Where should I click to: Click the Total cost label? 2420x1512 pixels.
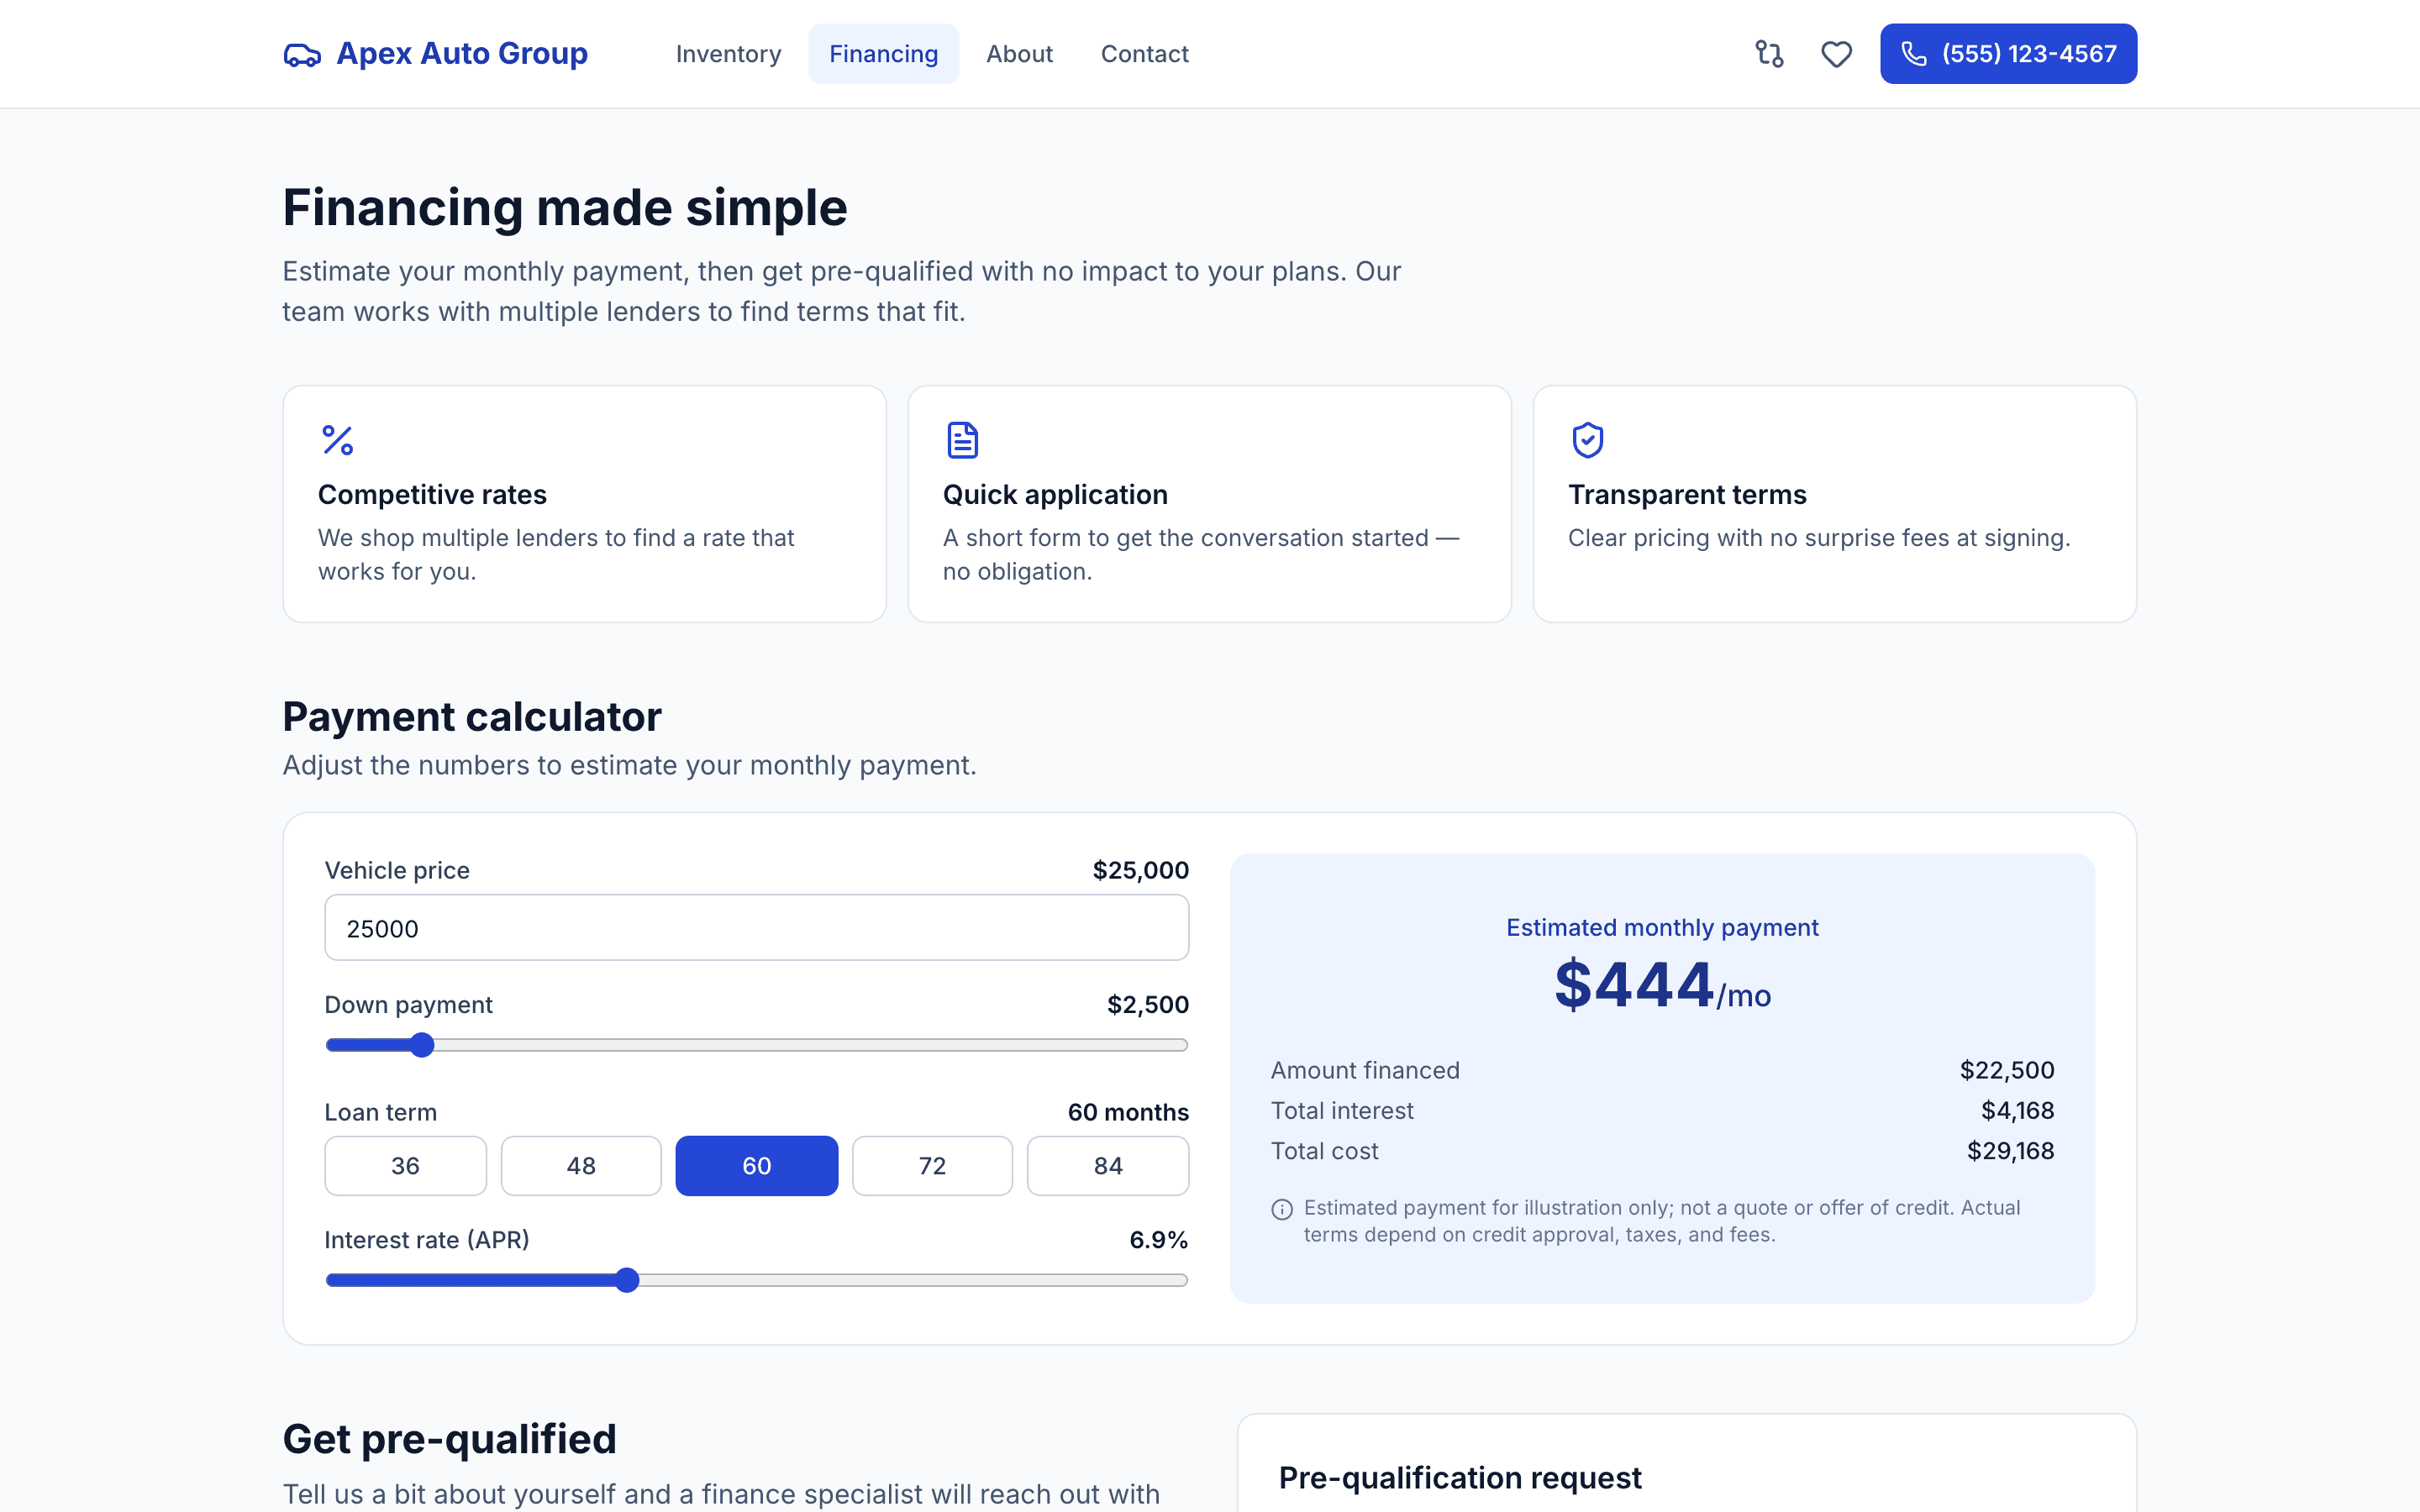[1324, 1151]
